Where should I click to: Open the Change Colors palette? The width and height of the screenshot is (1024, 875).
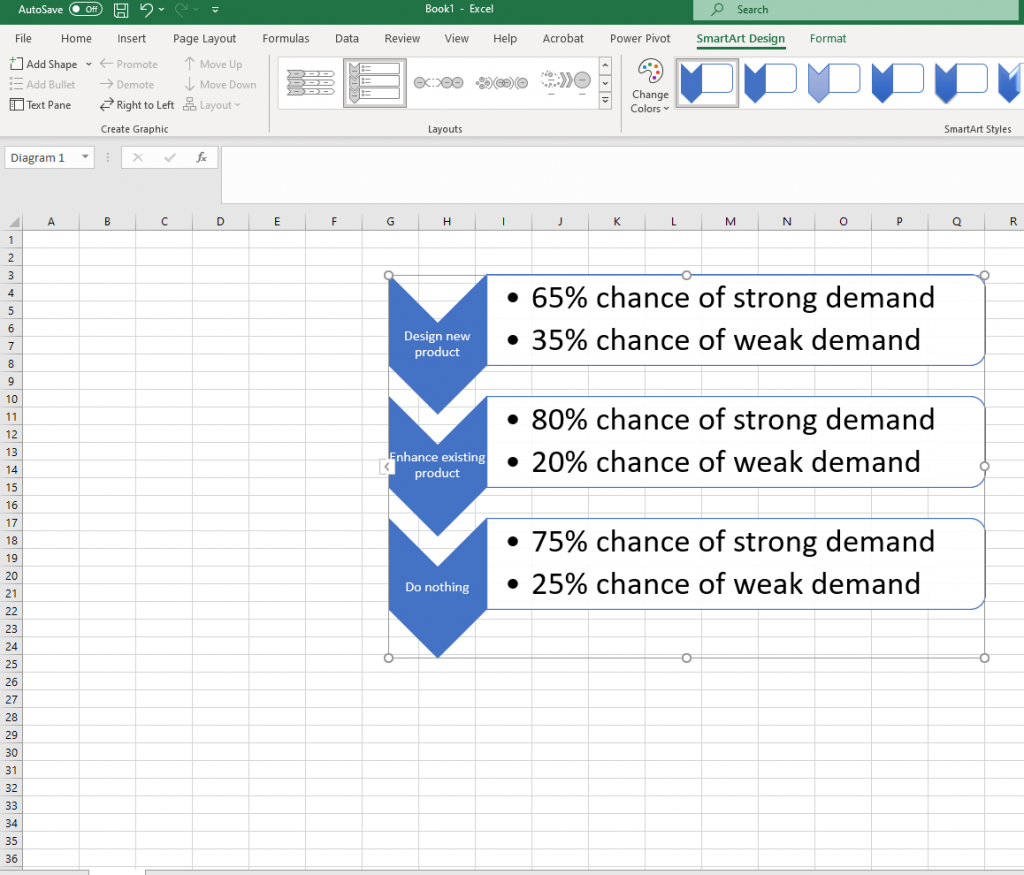coord(650,87)
